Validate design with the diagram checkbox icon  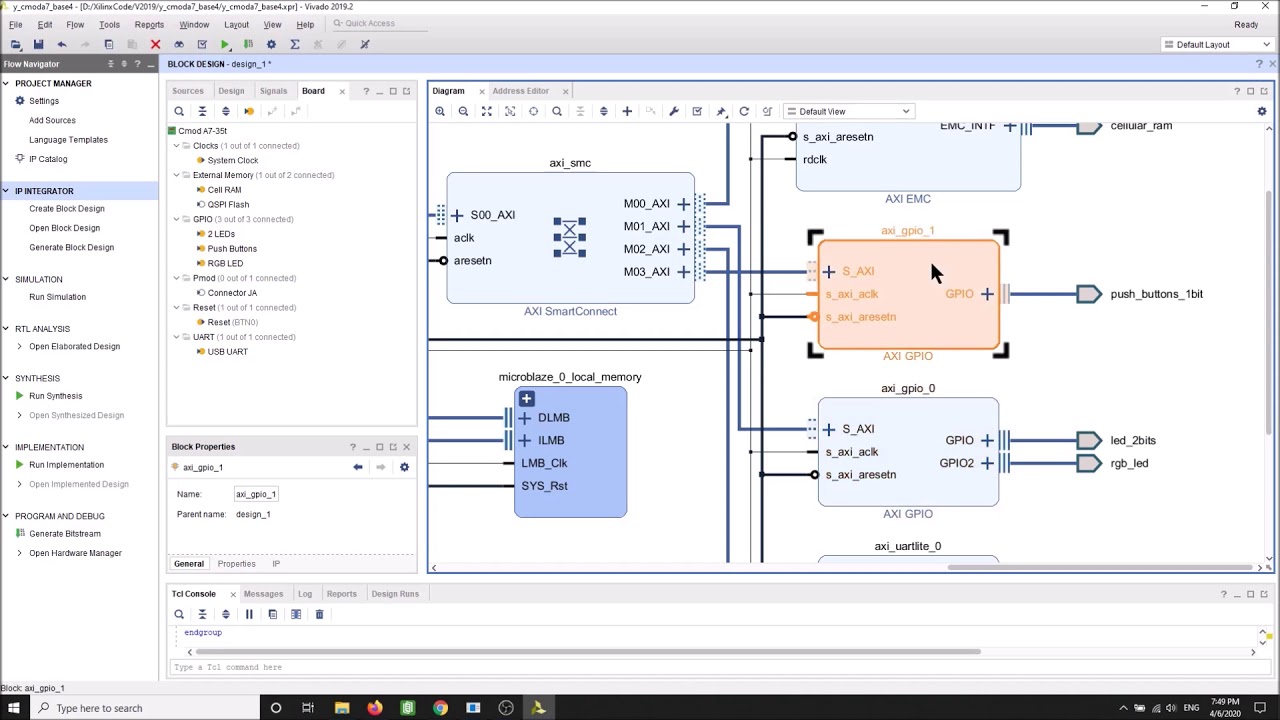click(697, 111)
